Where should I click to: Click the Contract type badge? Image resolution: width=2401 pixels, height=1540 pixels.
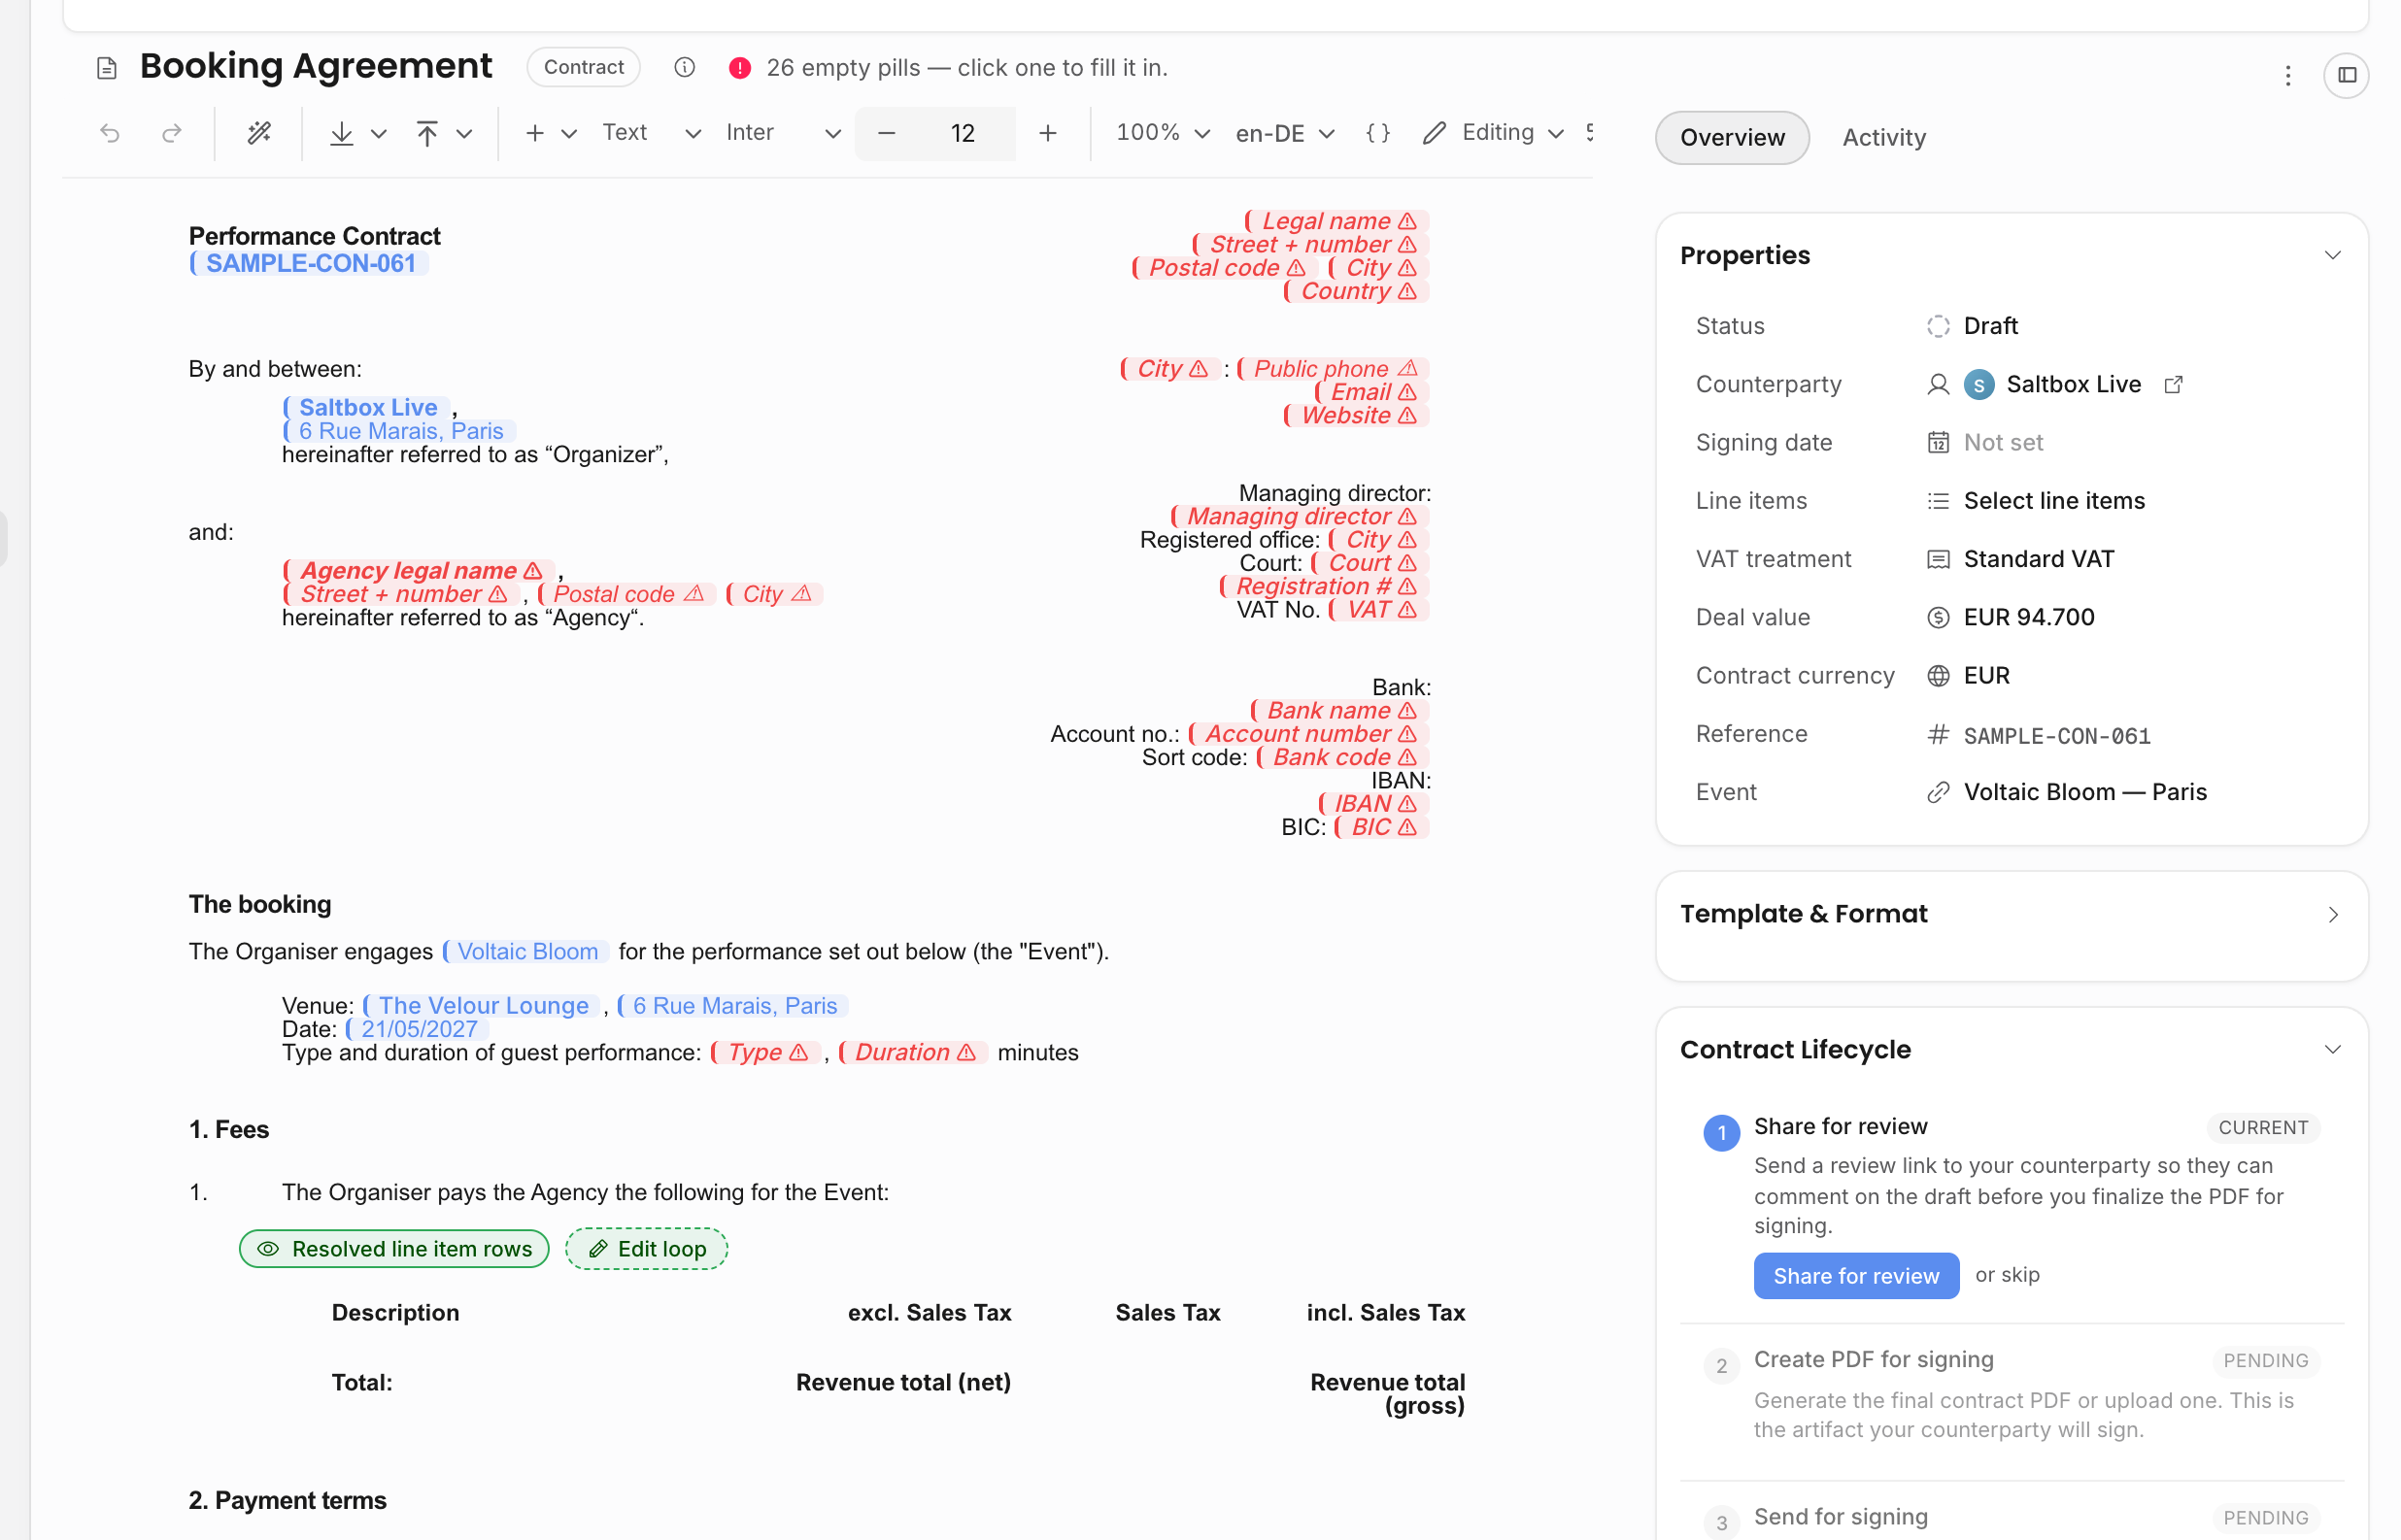[x=583, y=67]
